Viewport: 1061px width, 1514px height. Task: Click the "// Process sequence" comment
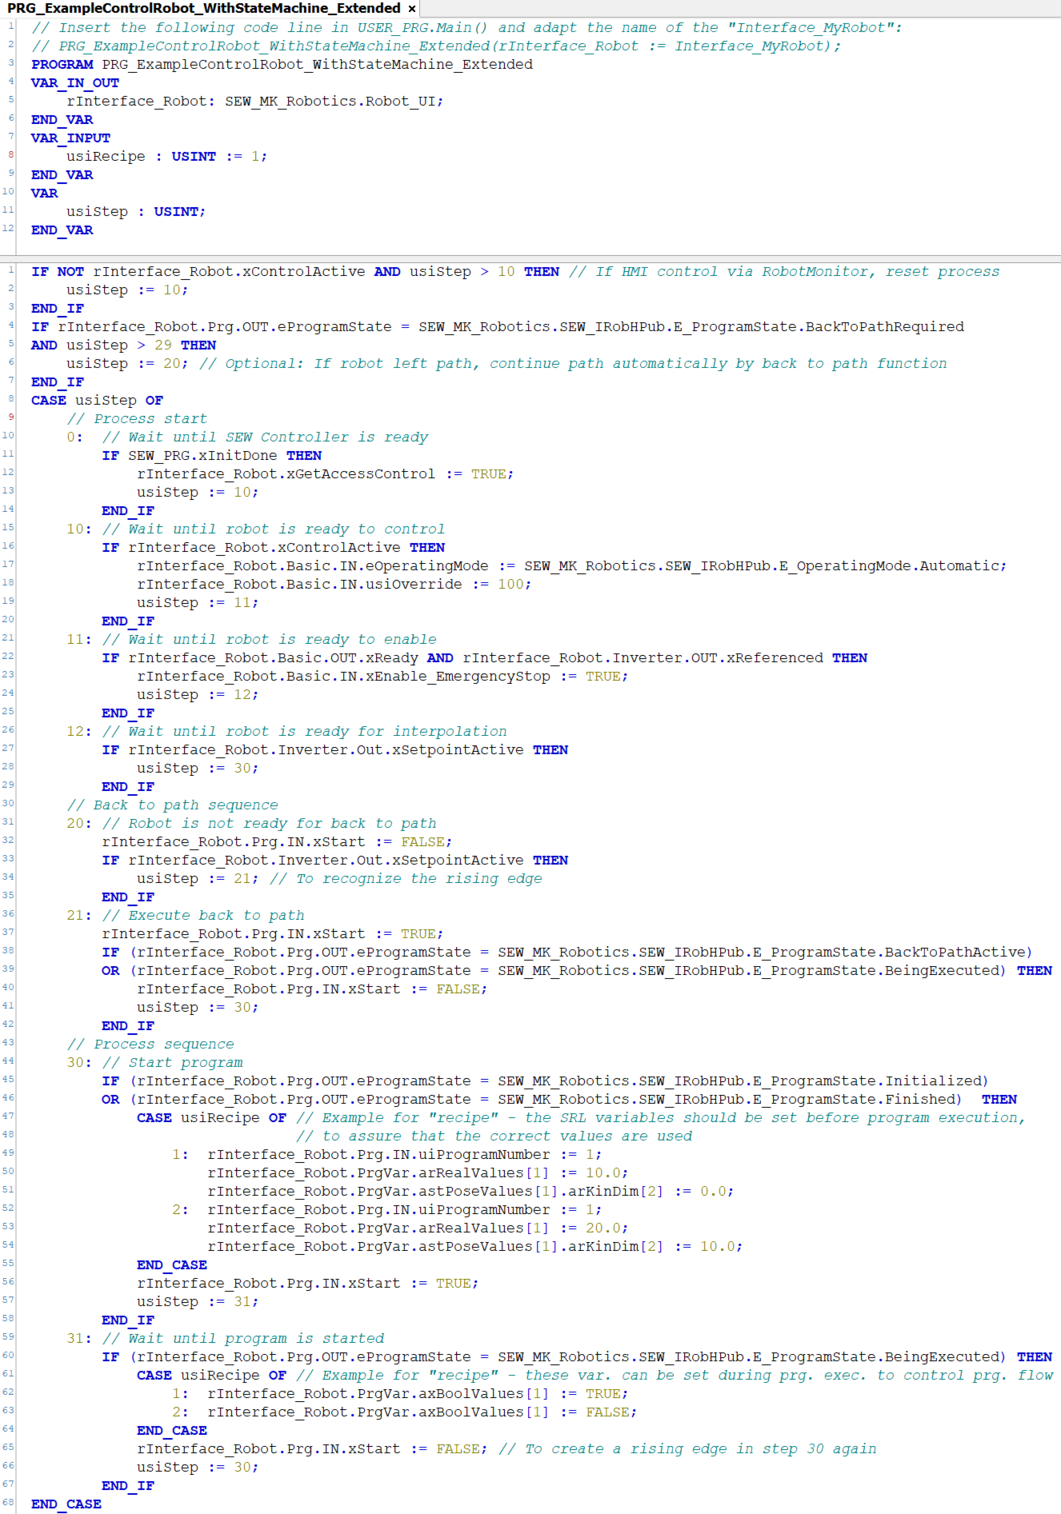coord(150,1044)
